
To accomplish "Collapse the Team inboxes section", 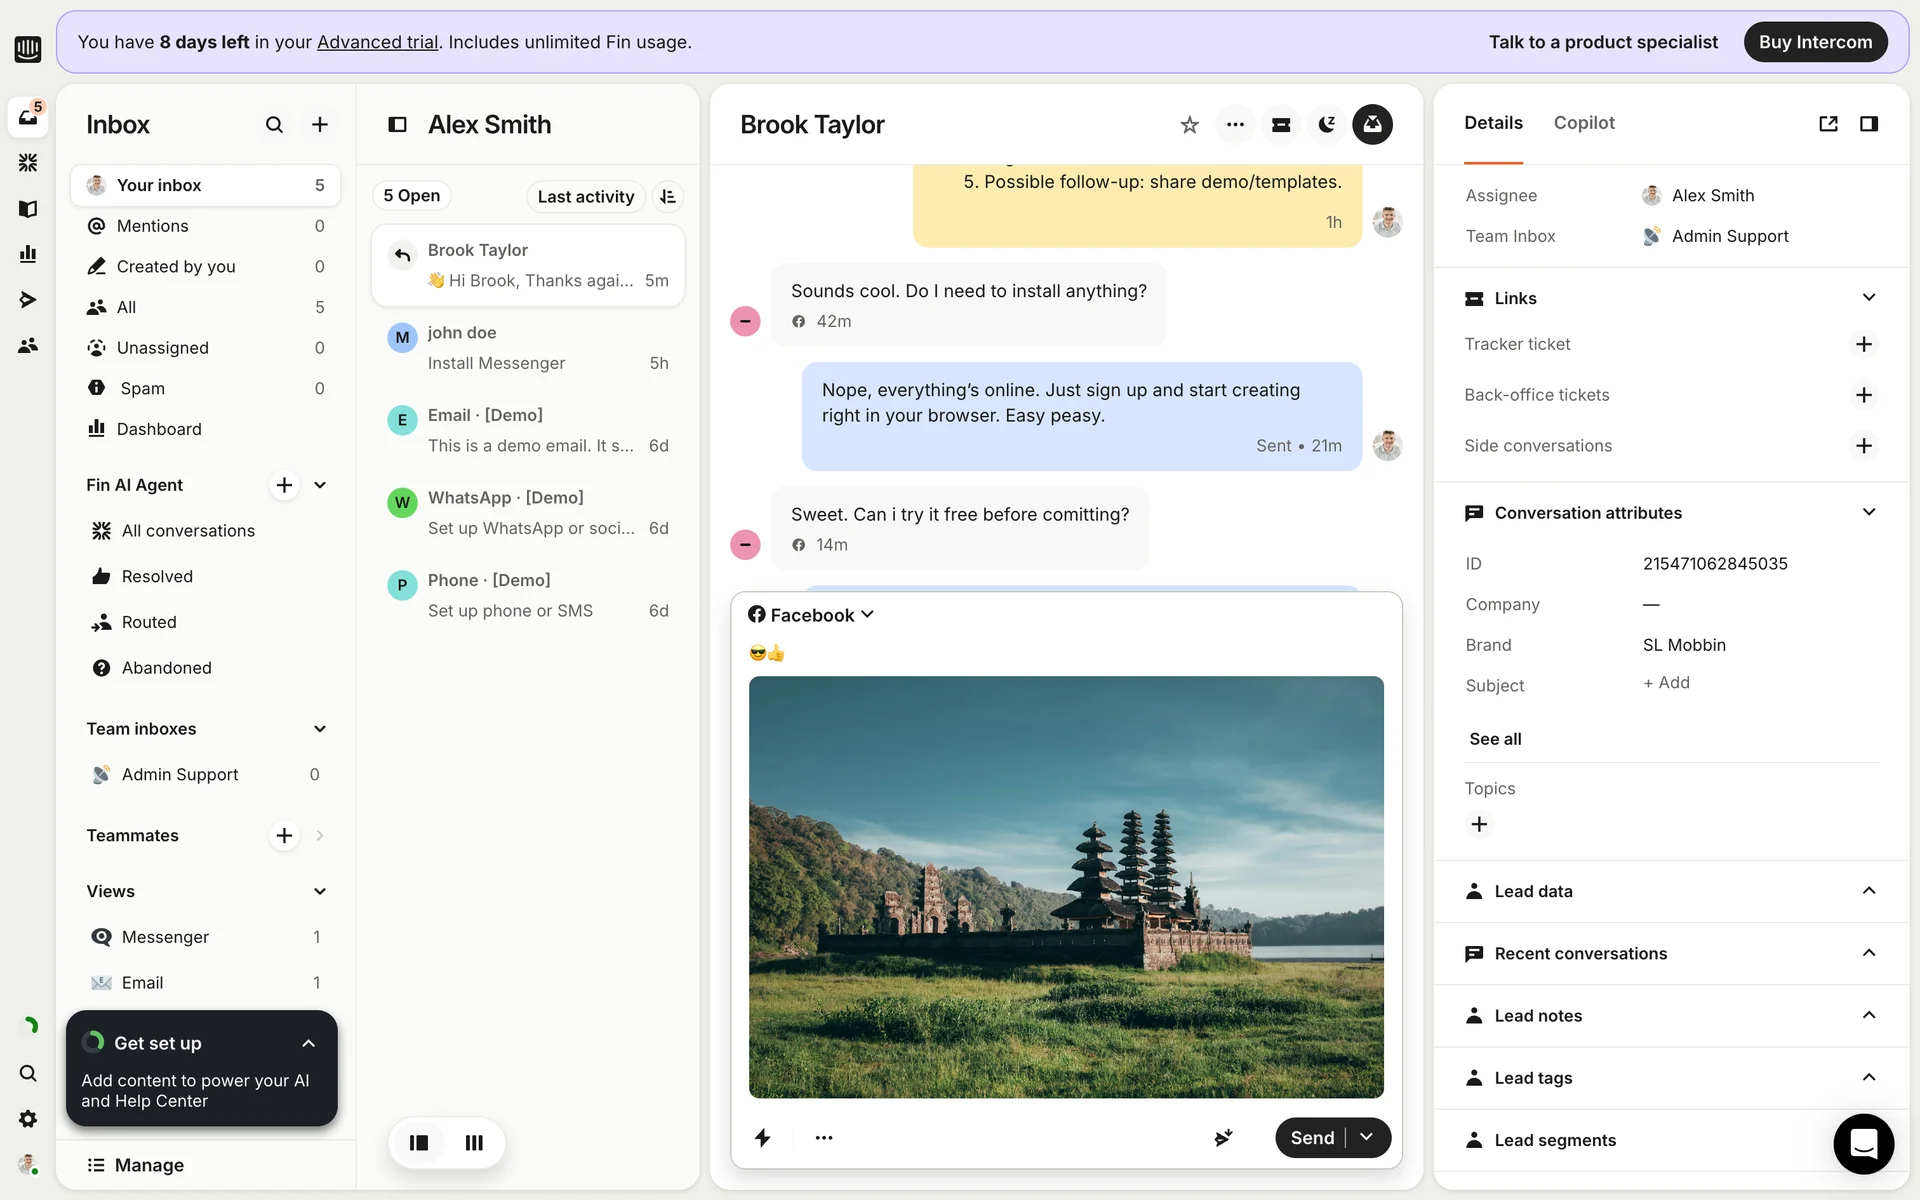I will (320, 729).
